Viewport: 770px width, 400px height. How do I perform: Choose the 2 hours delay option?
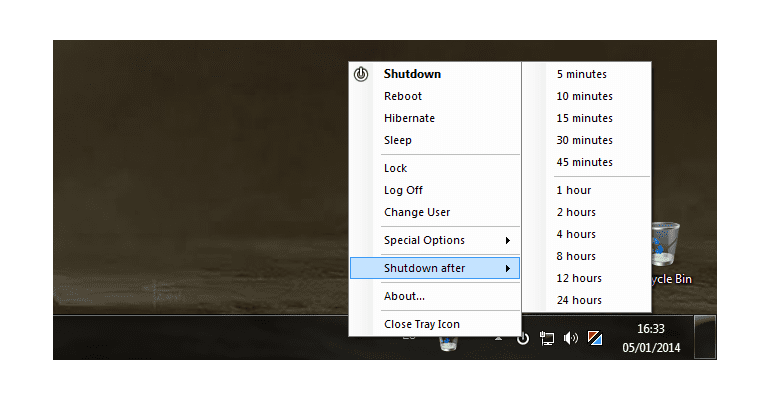click(x=576, y=212)
